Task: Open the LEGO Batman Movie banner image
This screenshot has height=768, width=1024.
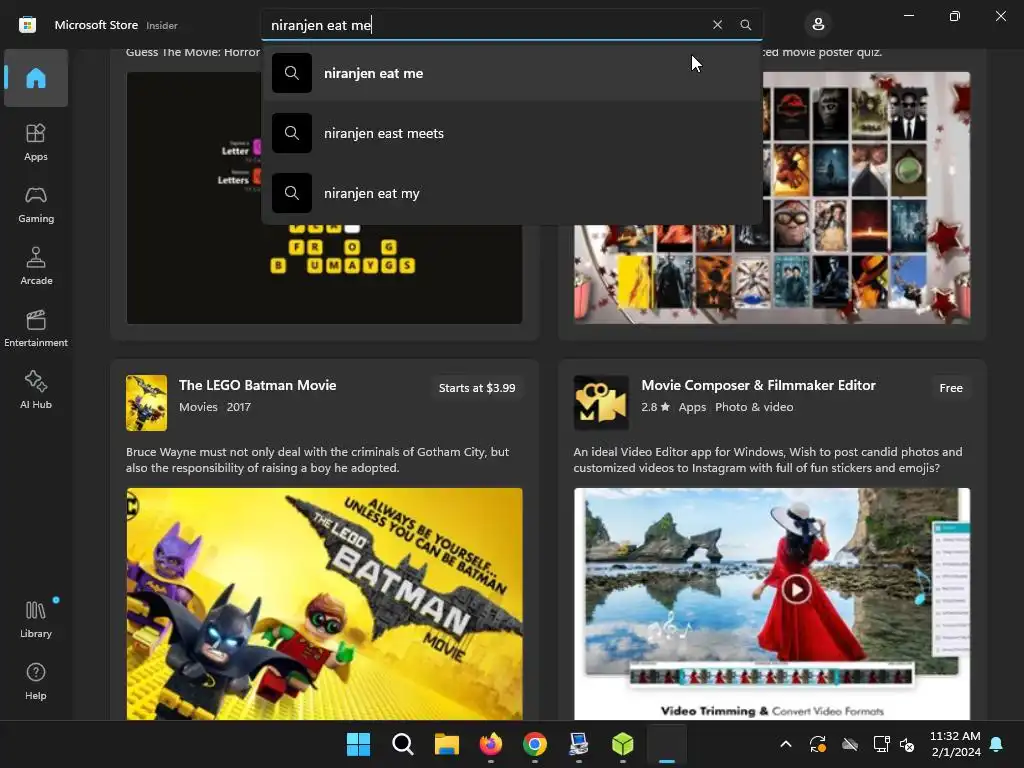Action: (325, 603)
